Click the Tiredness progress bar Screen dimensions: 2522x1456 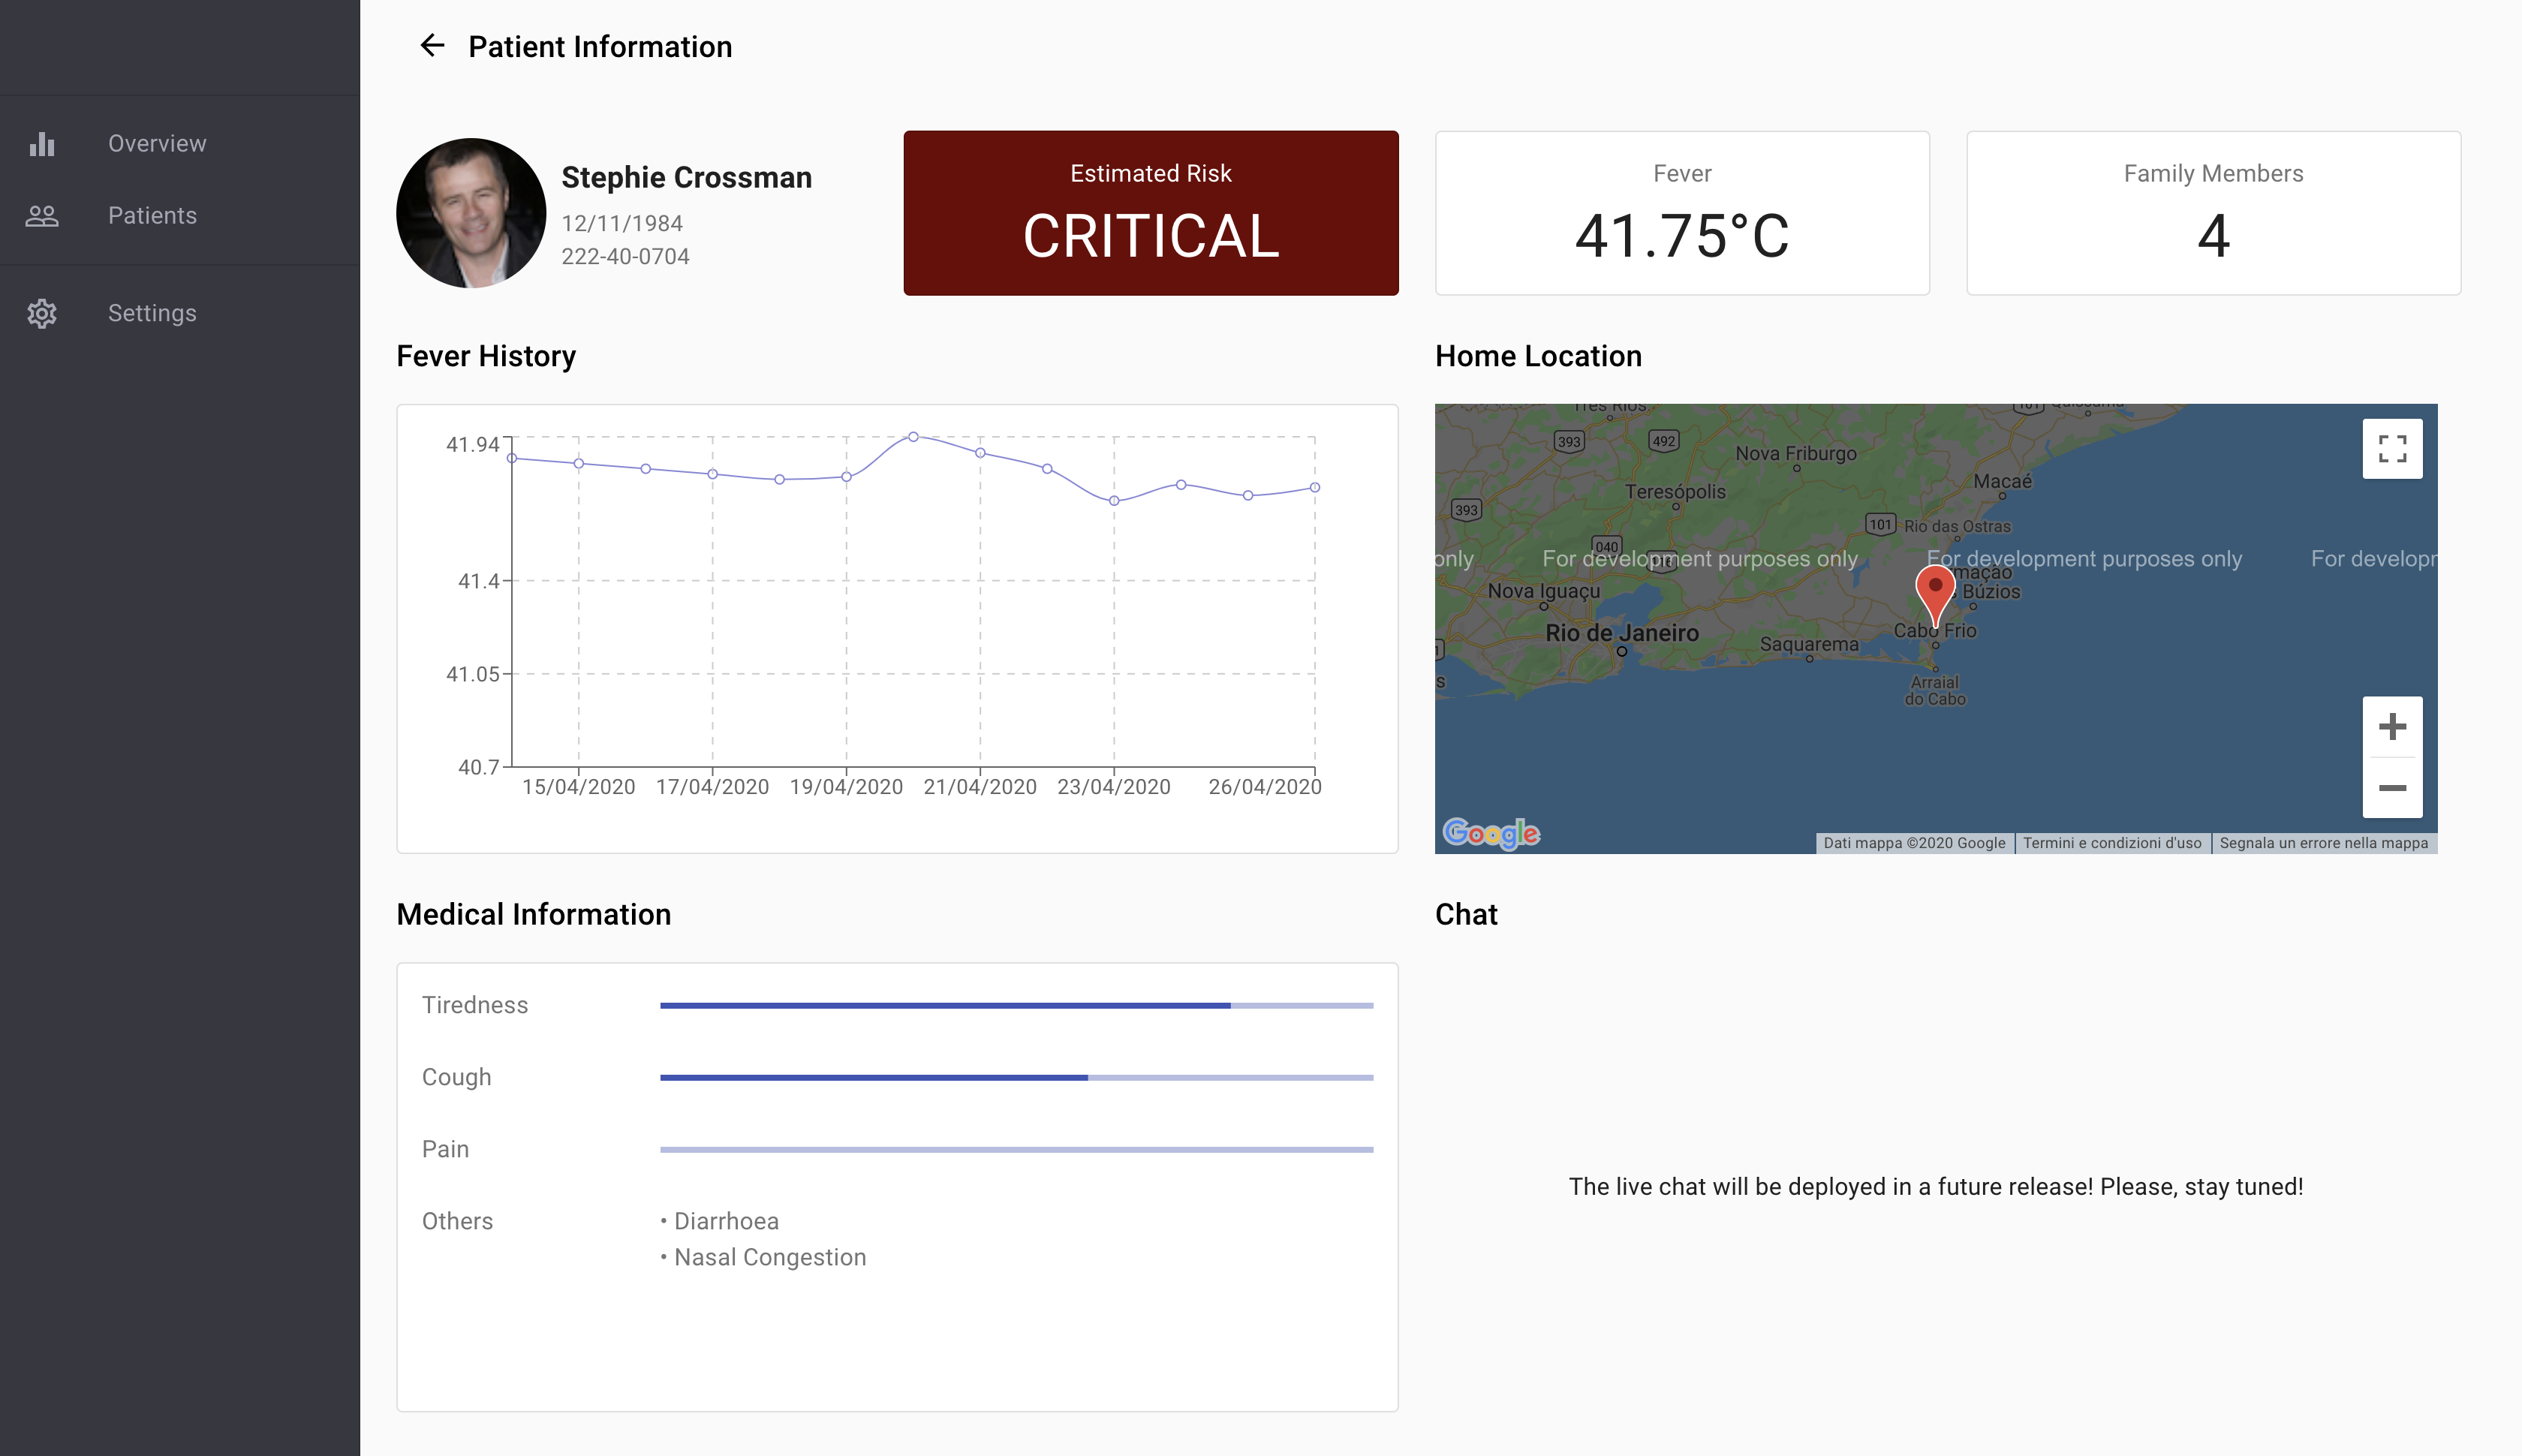tap(1016, 1006)
